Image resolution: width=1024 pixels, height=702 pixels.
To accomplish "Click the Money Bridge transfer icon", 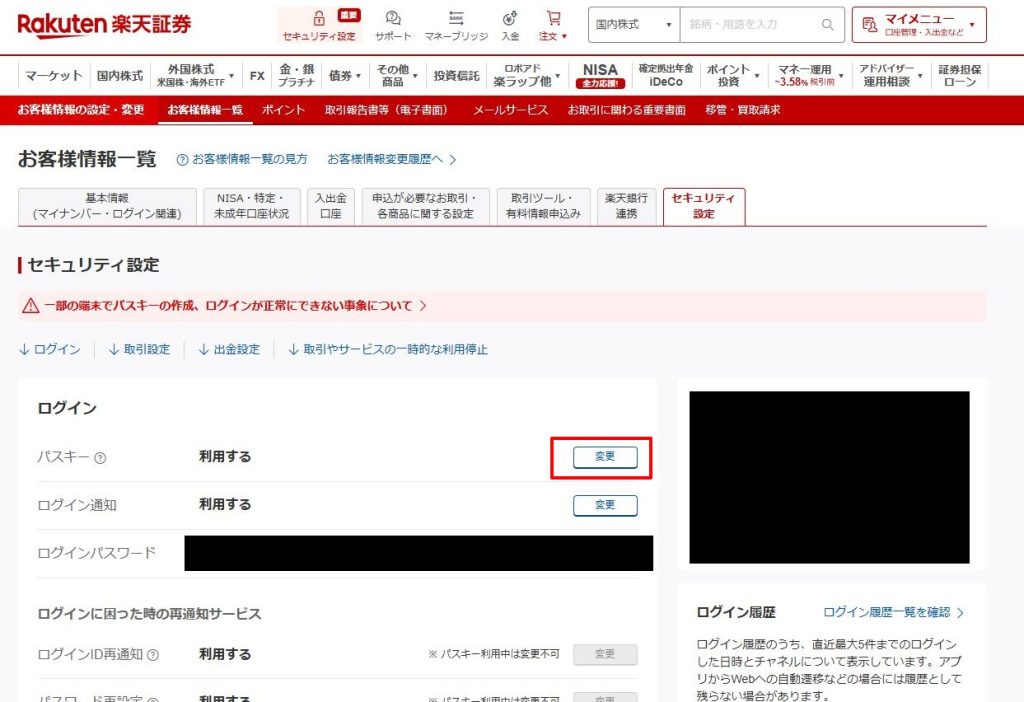I will 456,18.
